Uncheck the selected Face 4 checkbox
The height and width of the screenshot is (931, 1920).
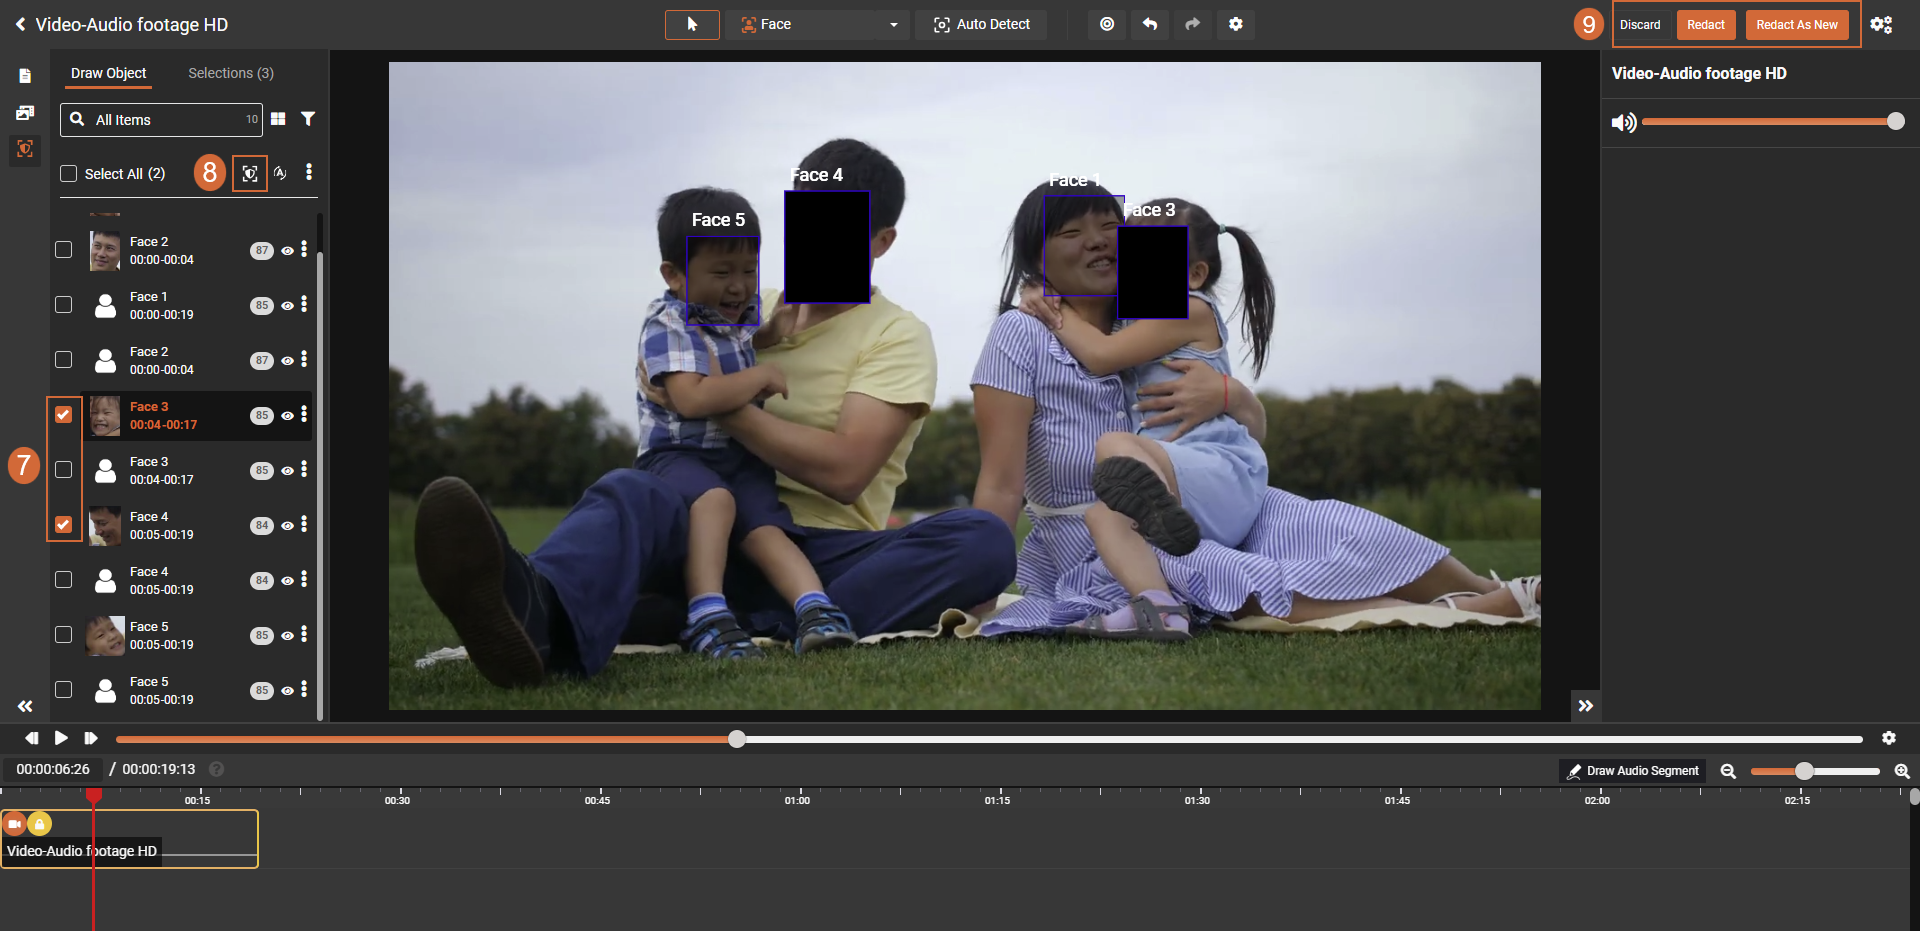pyautogui.click(x=64, y=525)
